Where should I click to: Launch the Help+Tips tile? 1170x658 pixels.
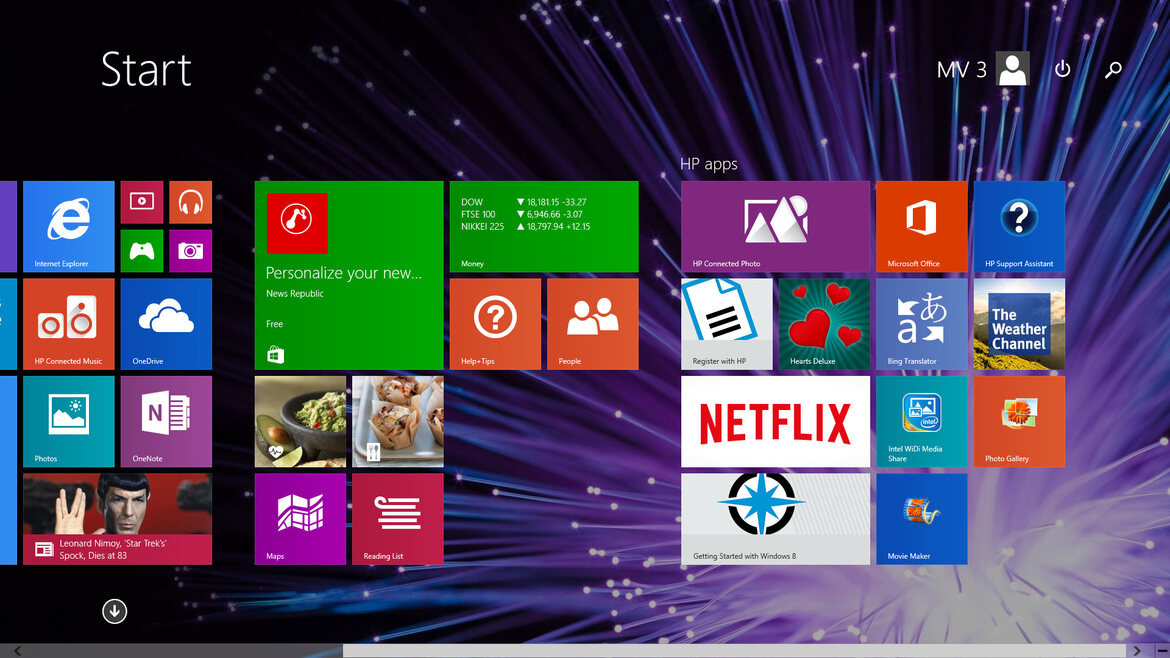(x=495, y=324)
